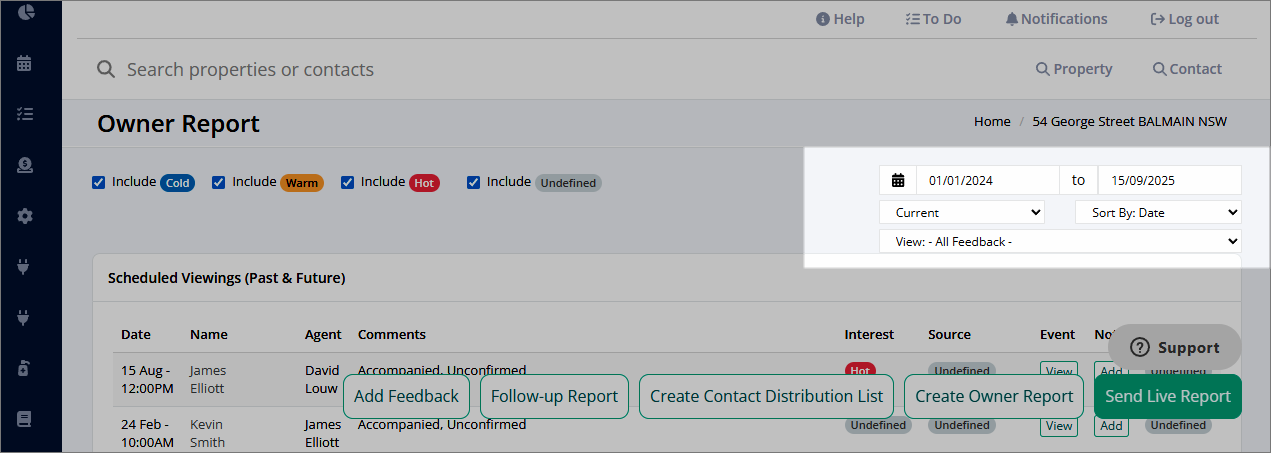
Task: Select Property search filter
Action: [x=1074, y=69]
